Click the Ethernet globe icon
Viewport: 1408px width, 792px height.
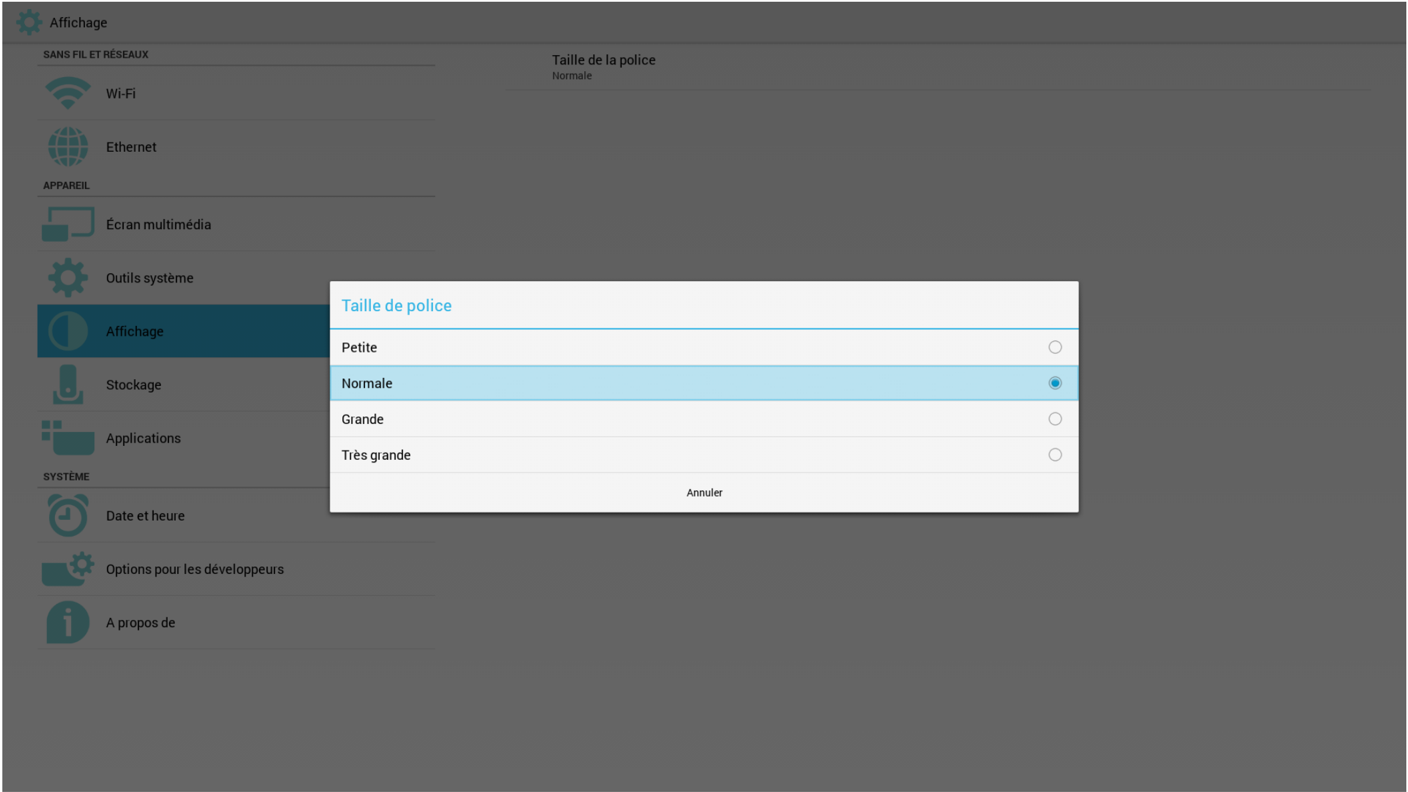coord(68,147)
